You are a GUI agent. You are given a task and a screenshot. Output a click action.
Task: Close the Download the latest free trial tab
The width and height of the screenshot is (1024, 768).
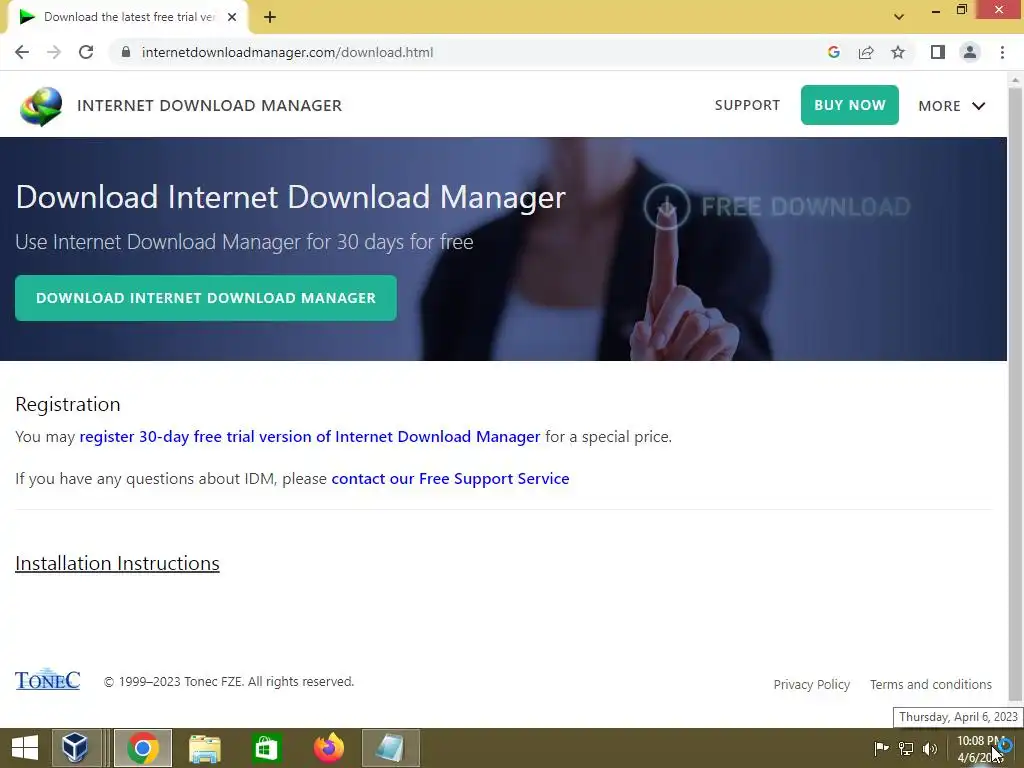coord(232,17)
